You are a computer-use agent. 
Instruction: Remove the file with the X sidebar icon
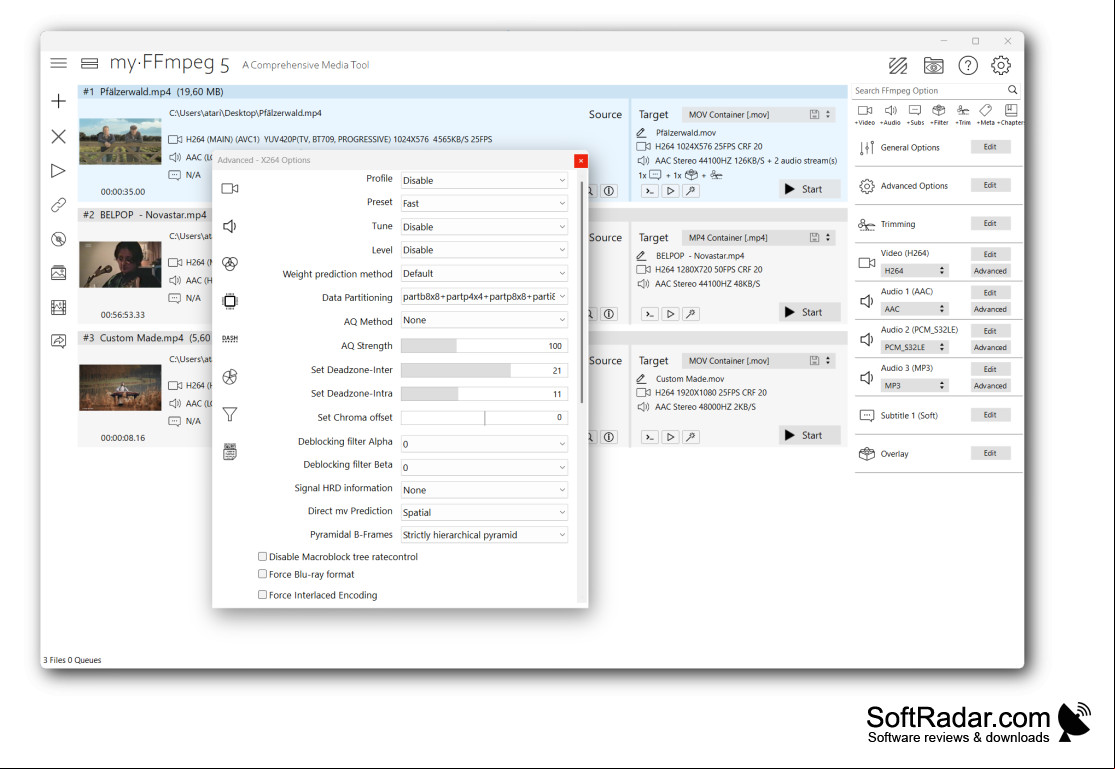pos(58,137)
